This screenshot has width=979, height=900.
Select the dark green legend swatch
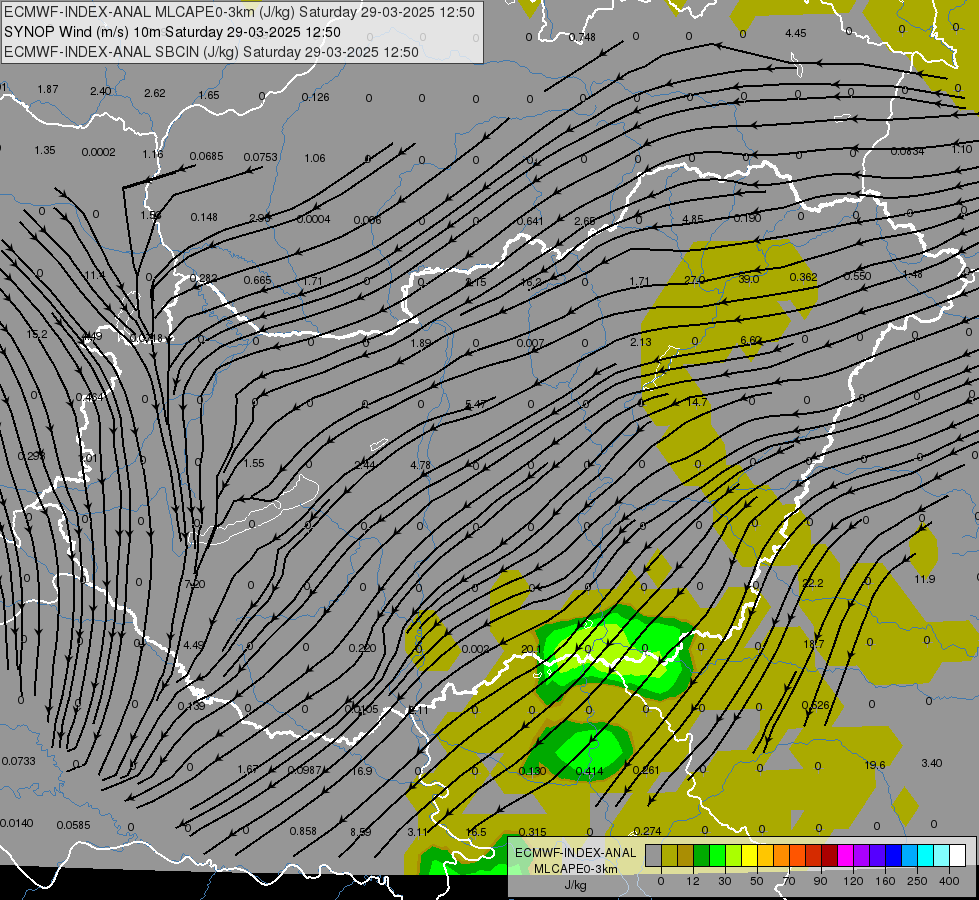click(x=701, y=856)
